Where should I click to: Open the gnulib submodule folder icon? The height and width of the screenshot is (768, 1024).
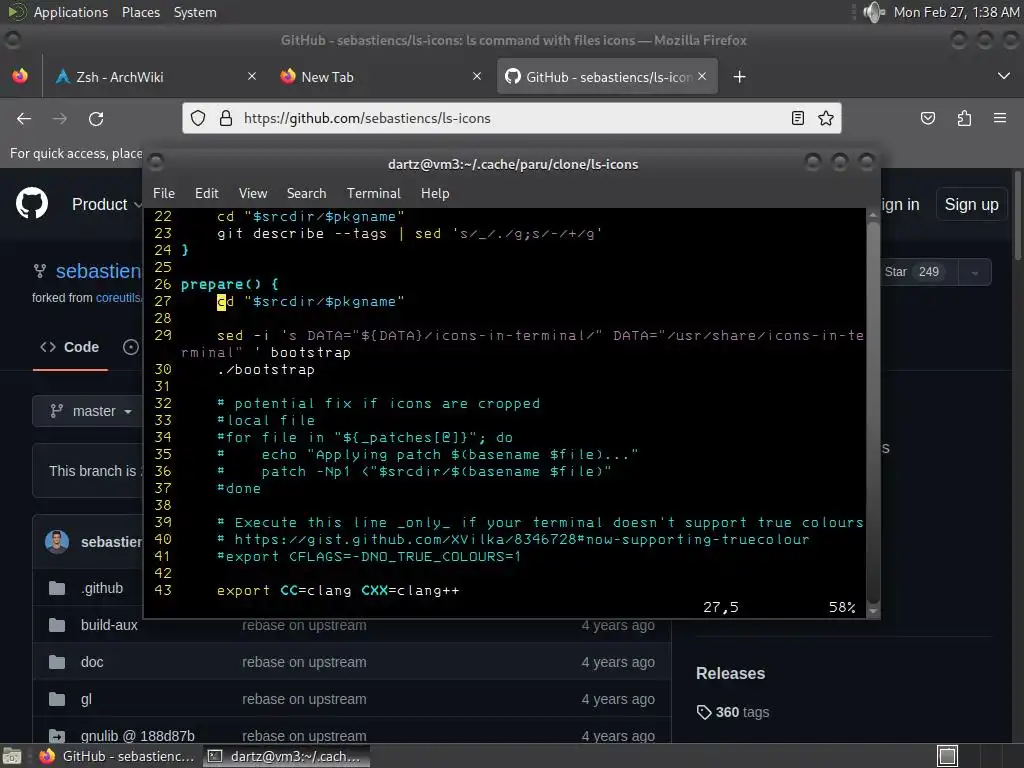point(57,736)
